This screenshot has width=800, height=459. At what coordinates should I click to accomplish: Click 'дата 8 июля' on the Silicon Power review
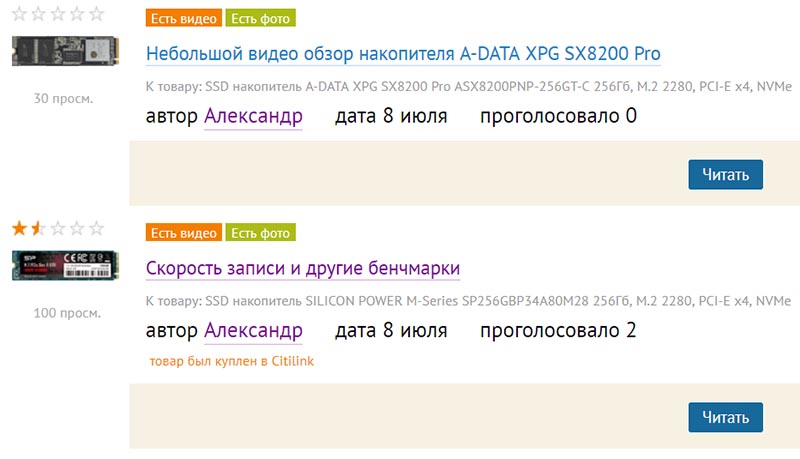pyautogui.click(x=391, y=330)
